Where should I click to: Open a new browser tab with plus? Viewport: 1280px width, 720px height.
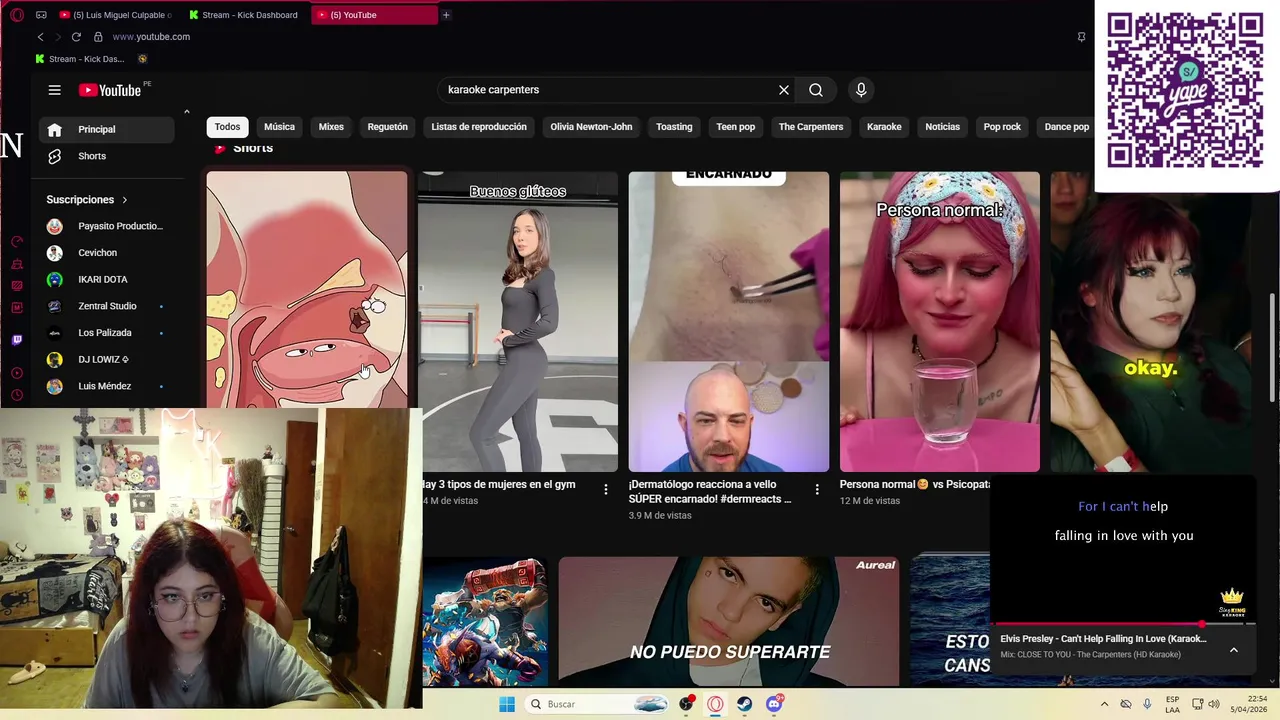coord(446,15)
